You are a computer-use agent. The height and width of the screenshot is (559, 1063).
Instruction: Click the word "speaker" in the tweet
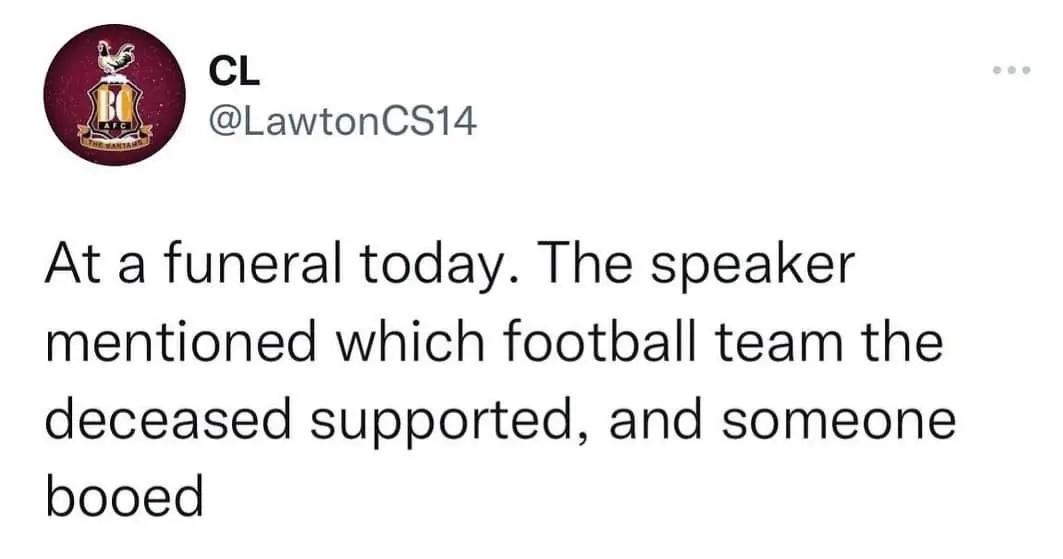click(x=753, y=268)
